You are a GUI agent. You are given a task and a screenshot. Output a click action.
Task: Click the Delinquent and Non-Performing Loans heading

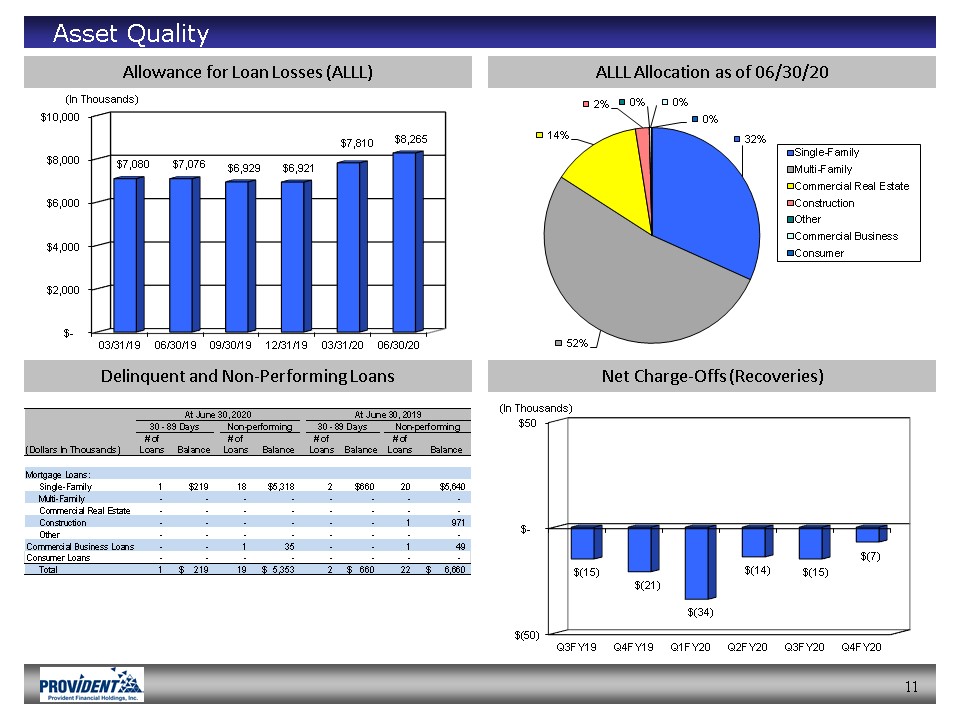pos(247,376)
